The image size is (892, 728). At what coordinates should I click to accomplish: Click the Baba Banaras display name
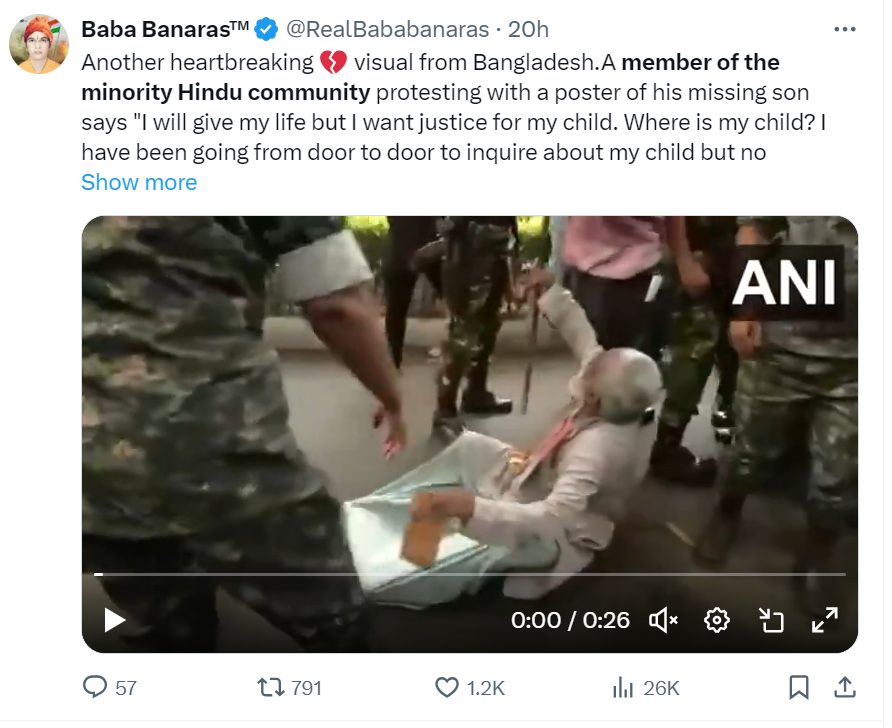165,29
